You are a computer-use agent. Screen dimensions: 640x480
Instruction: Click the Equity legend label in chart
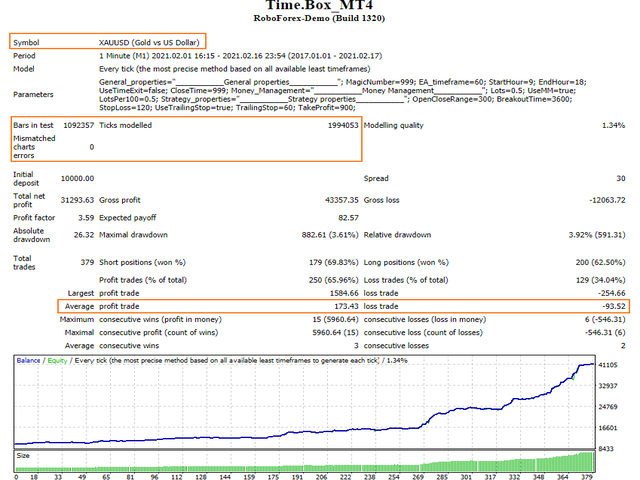[57, 360]
